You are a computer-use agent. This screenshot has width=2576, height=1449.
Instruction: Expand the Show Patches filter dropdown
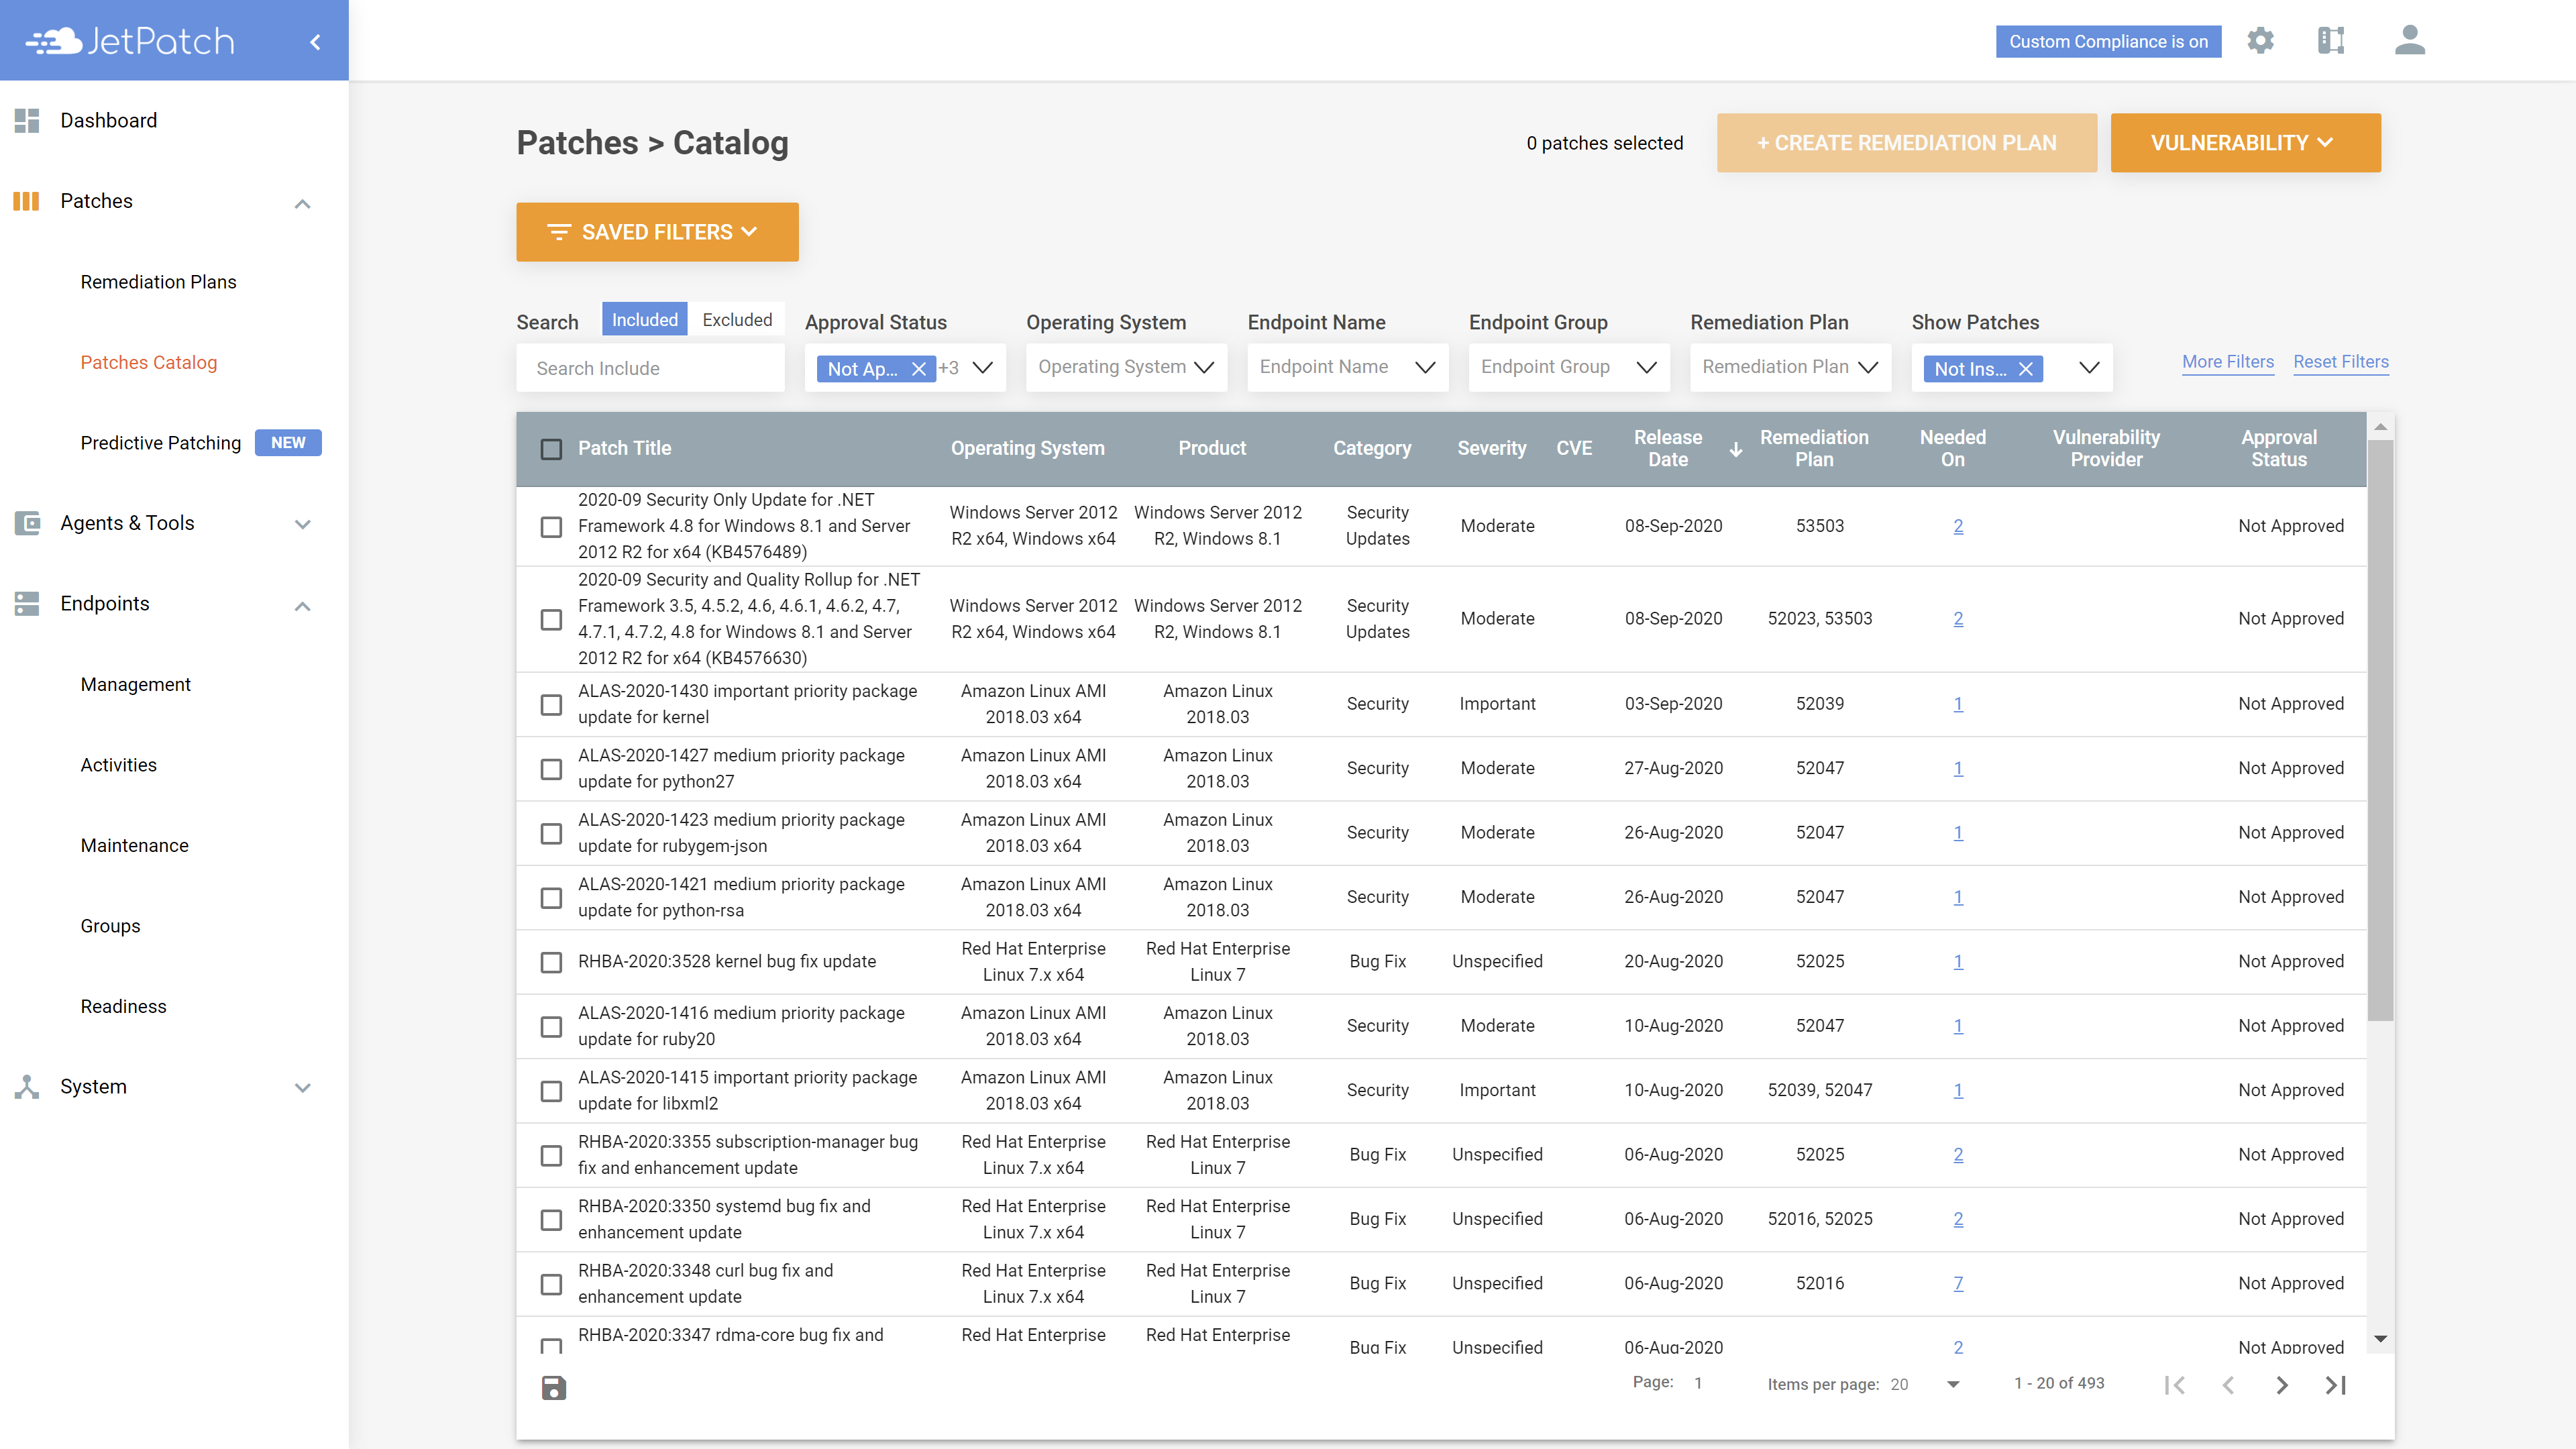2089,368
